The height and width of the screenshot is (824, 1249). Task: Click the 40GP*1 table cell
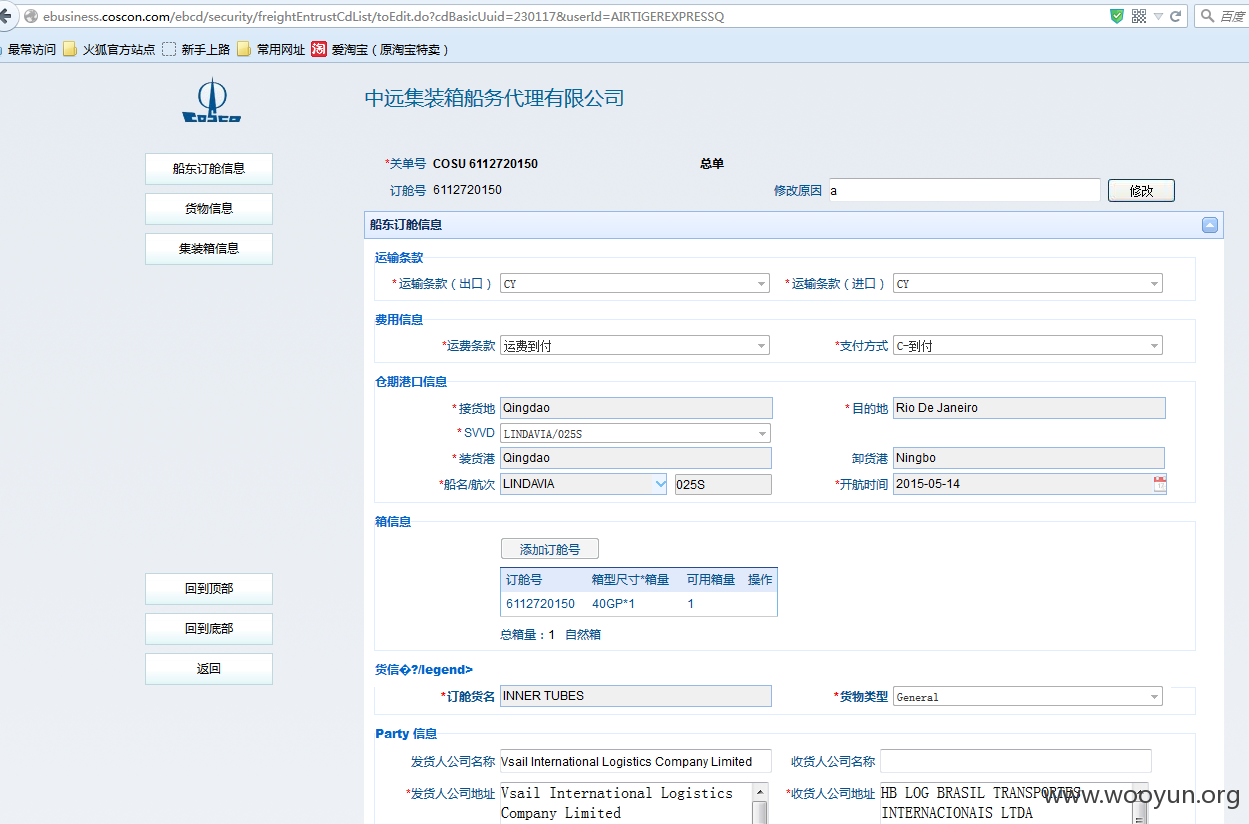[613, 604]
